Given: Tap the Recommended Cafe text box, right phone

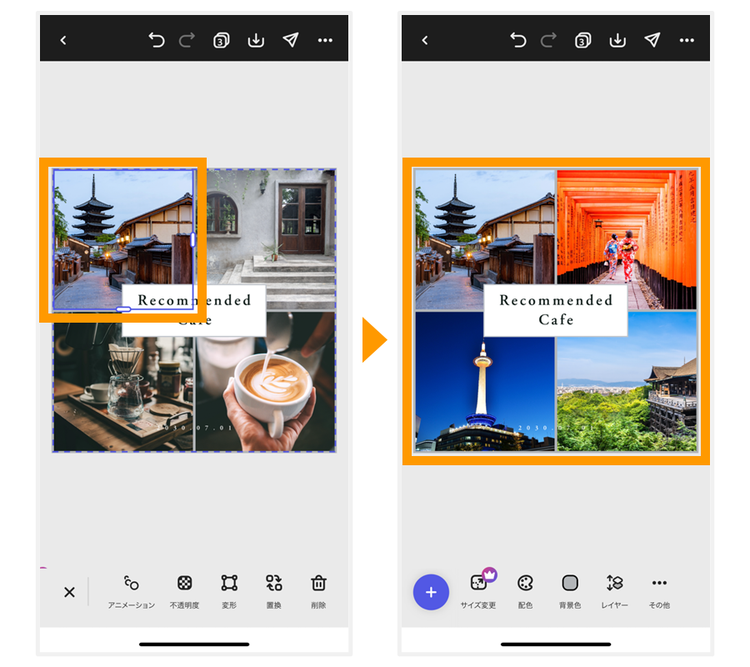Looking at the screenshot, I should (x=555, y=311).
